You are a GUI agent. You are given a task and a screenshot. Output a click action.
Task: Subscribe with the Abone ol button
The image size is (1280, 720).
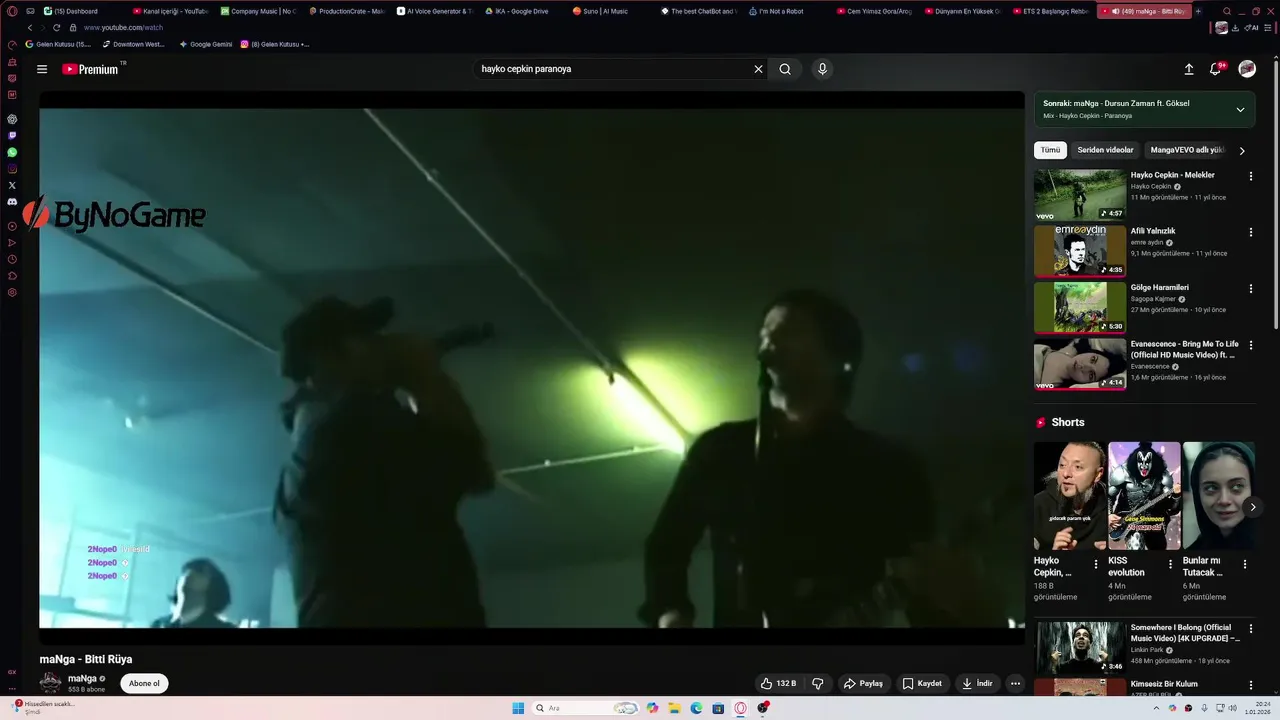pos(144,684)
